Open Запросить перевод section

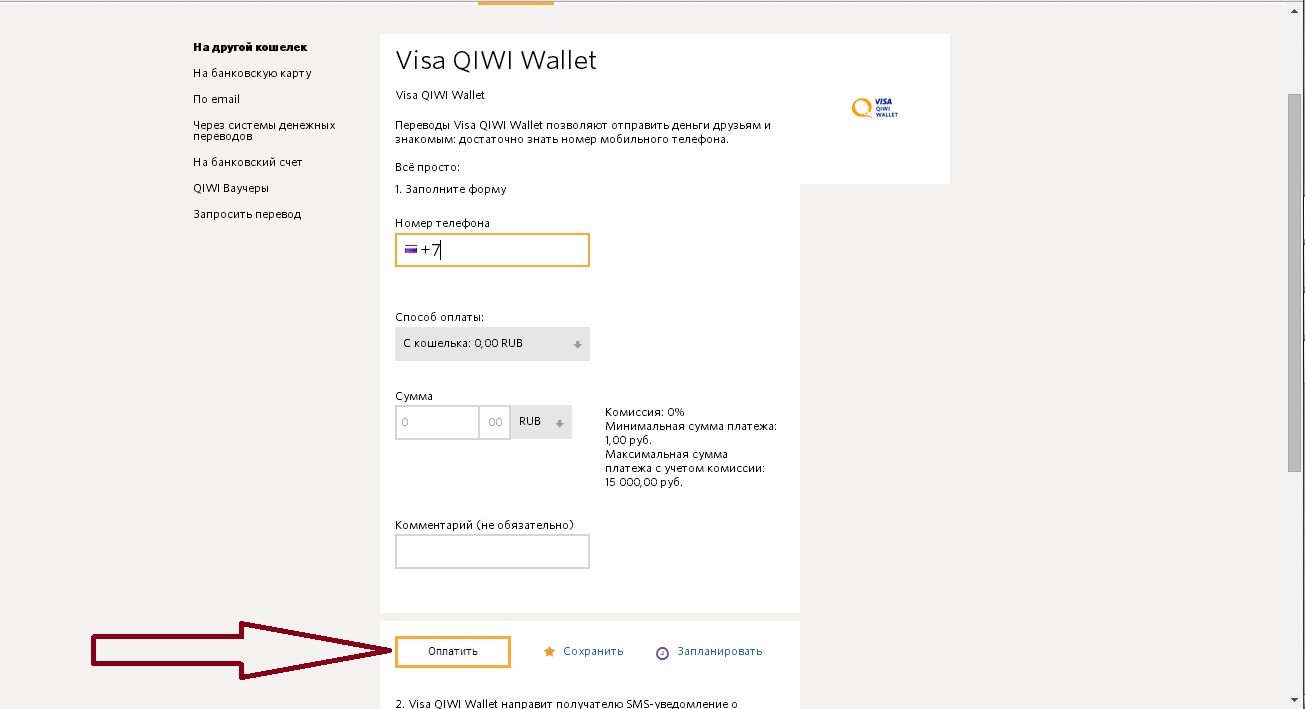(247, 214)
